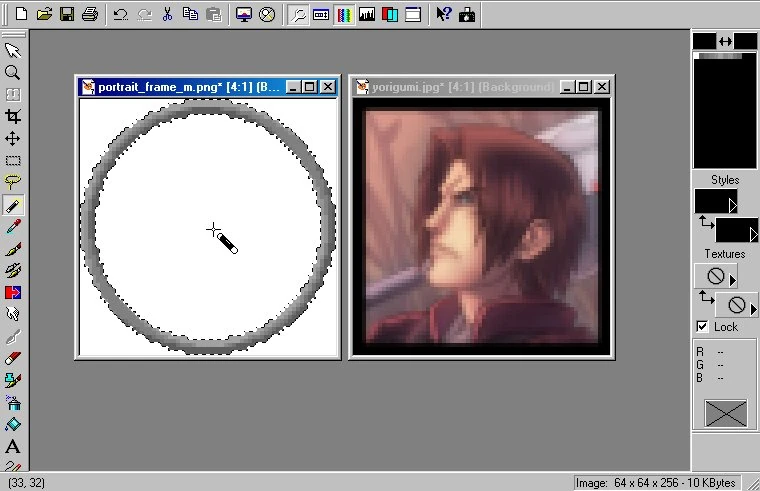The height and width of the screenshot is (491, 760).
Task: Select the Mover tool
Action: click(x=13, y=139)
